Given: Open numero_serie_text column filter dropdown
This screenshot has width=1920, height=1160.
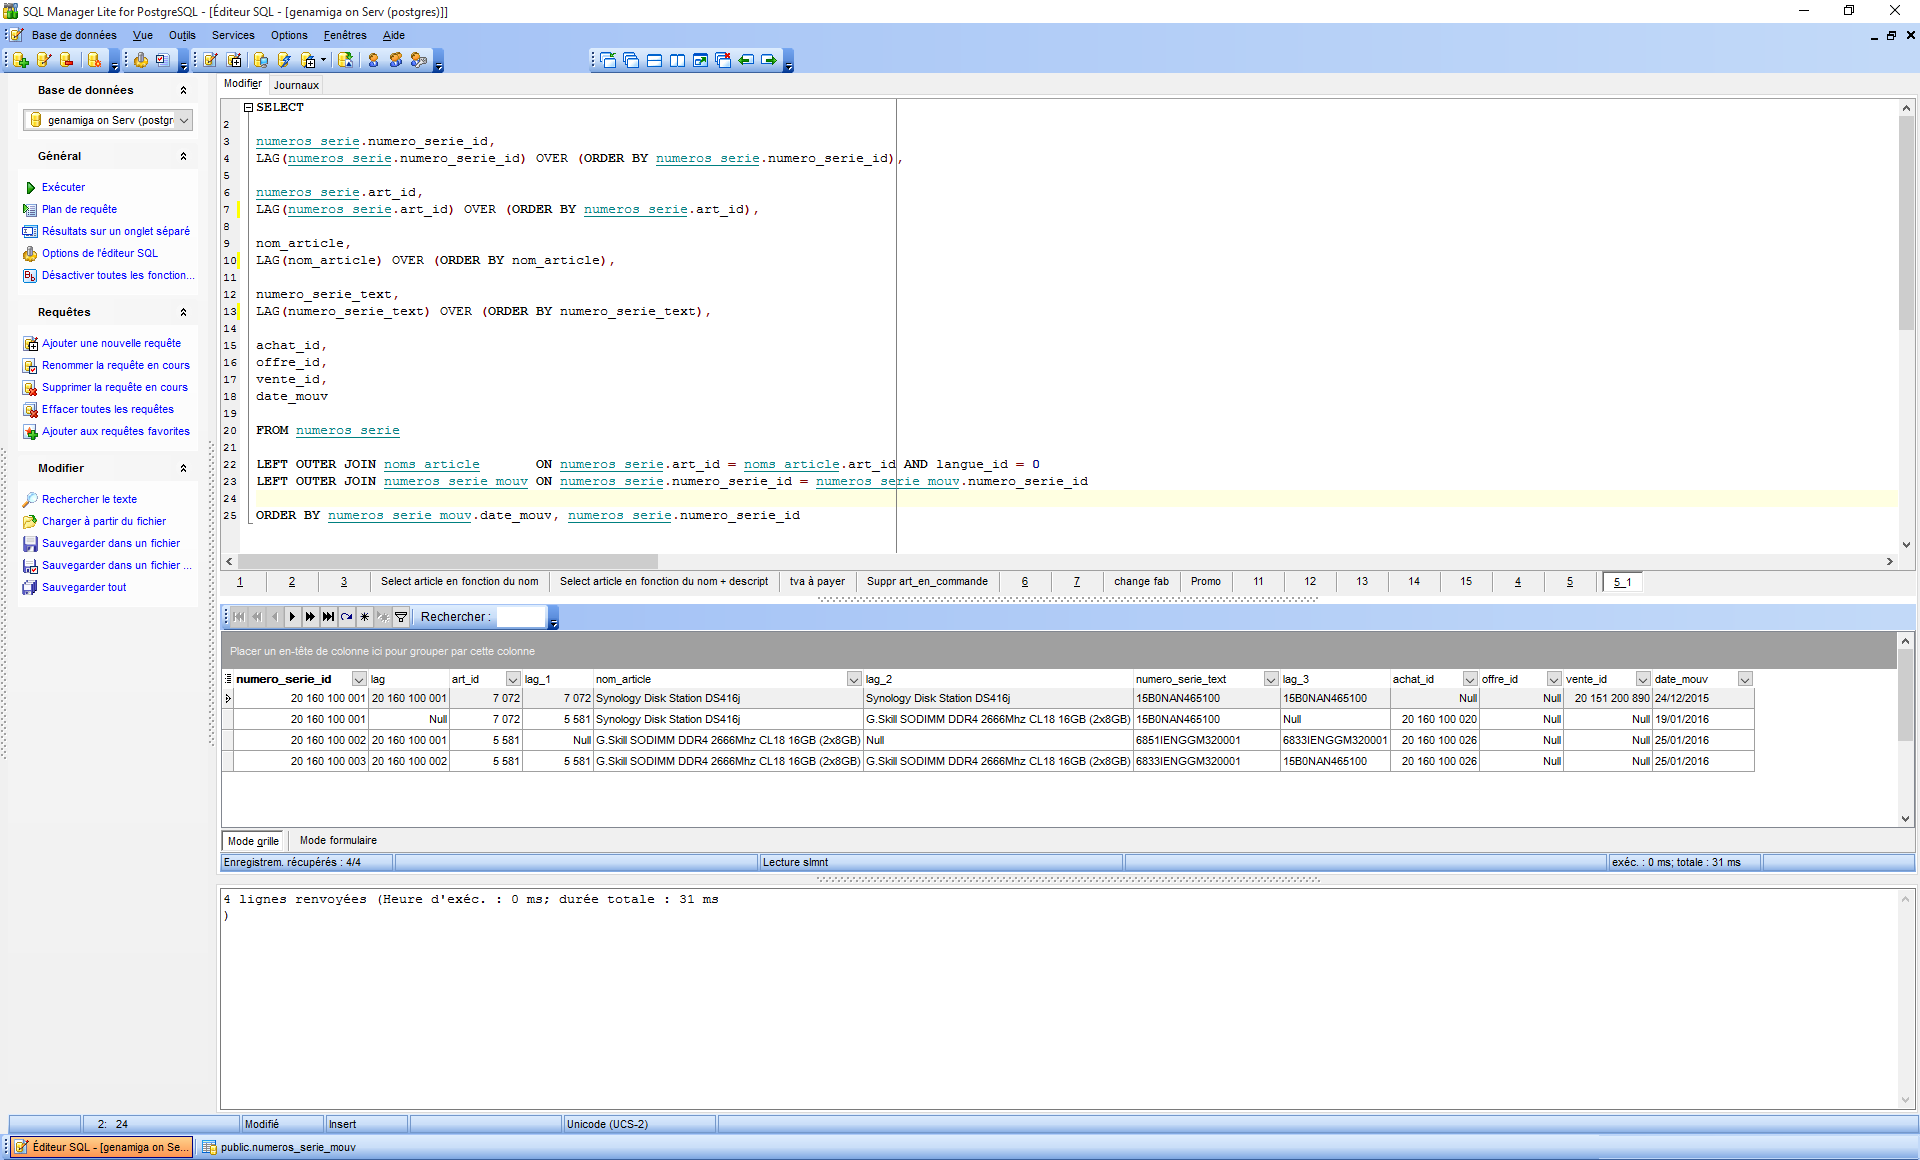Looking at the screenshot, I should [1271, 679].
